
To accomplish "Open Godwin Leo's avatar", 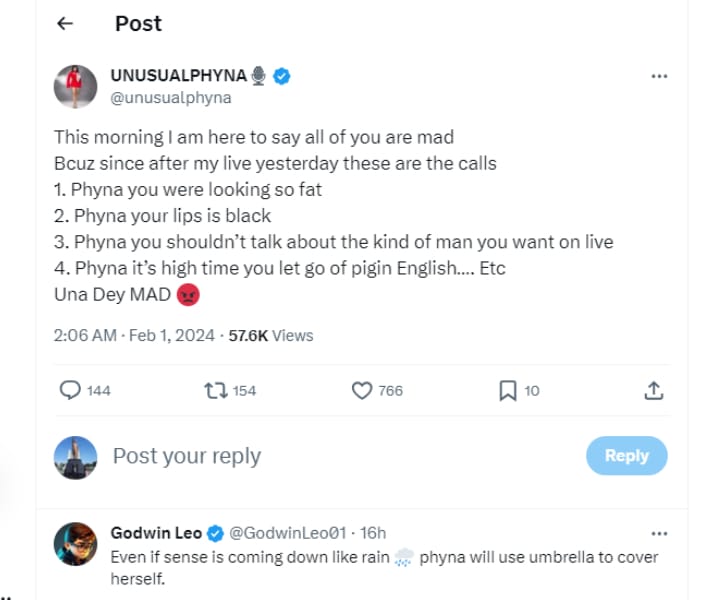I will click(75, 544).
